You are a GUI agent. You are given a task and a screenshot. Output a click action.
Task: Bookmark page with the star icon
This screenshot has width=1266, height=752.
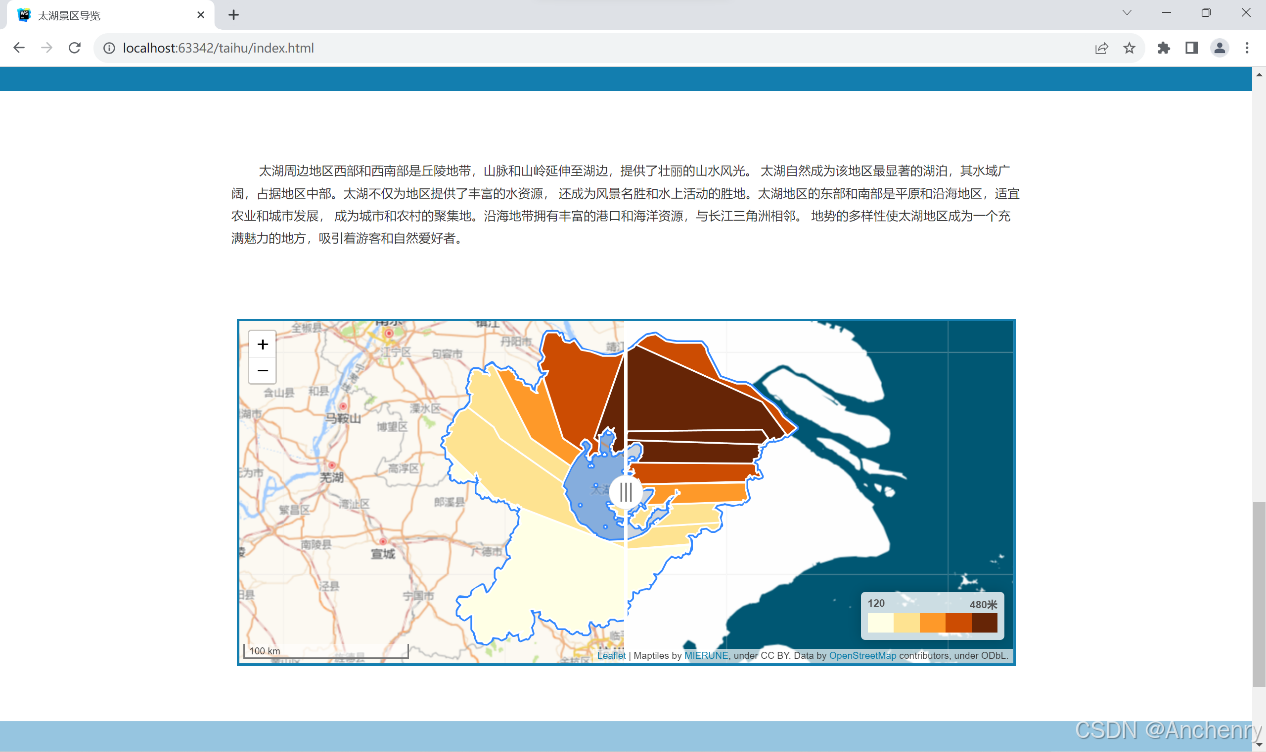click(x=1129, y=47)
